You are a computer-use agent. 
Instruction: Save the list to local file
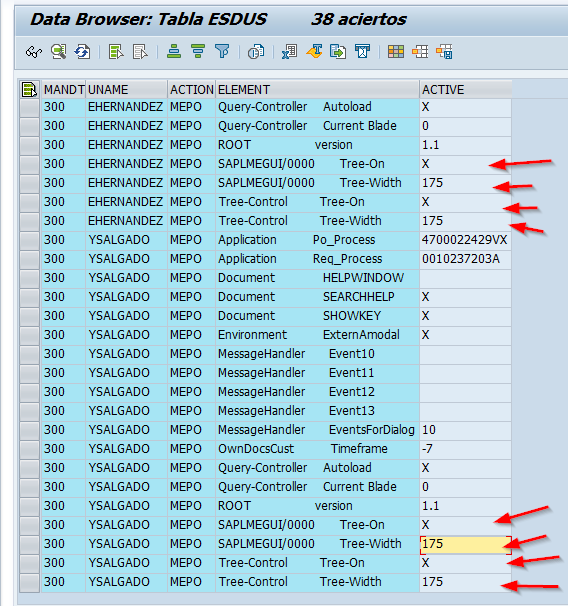[x=338, y=51]
